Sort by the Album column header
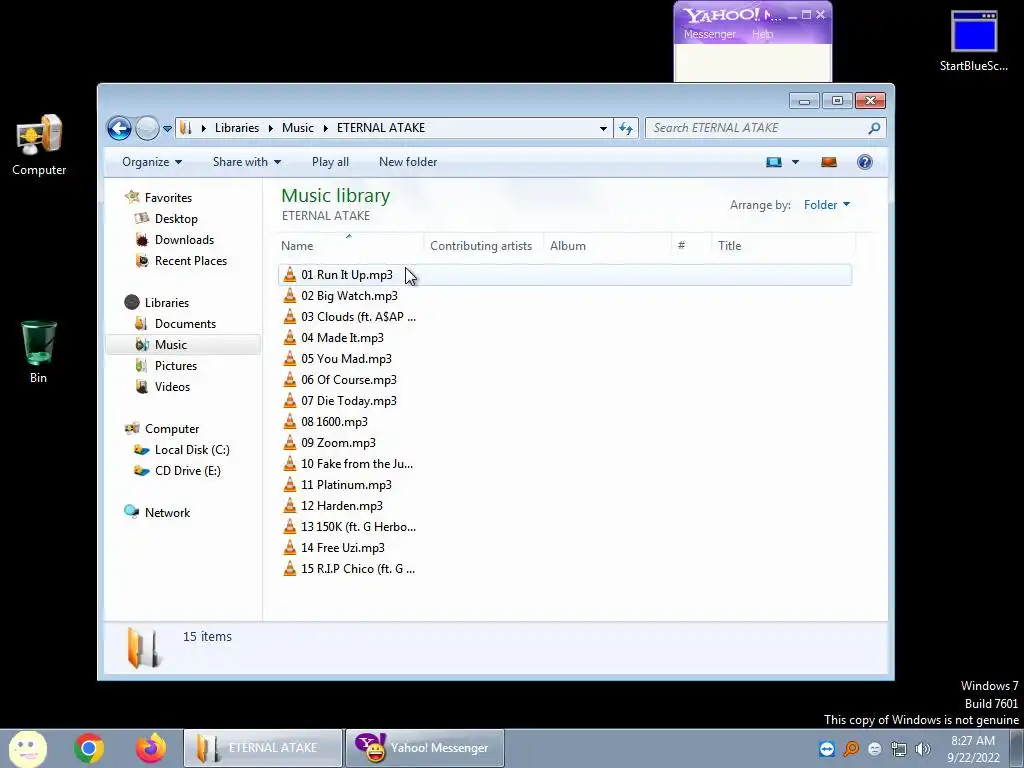This screenshot has width=1024, height=768. [x=607, y=246]
